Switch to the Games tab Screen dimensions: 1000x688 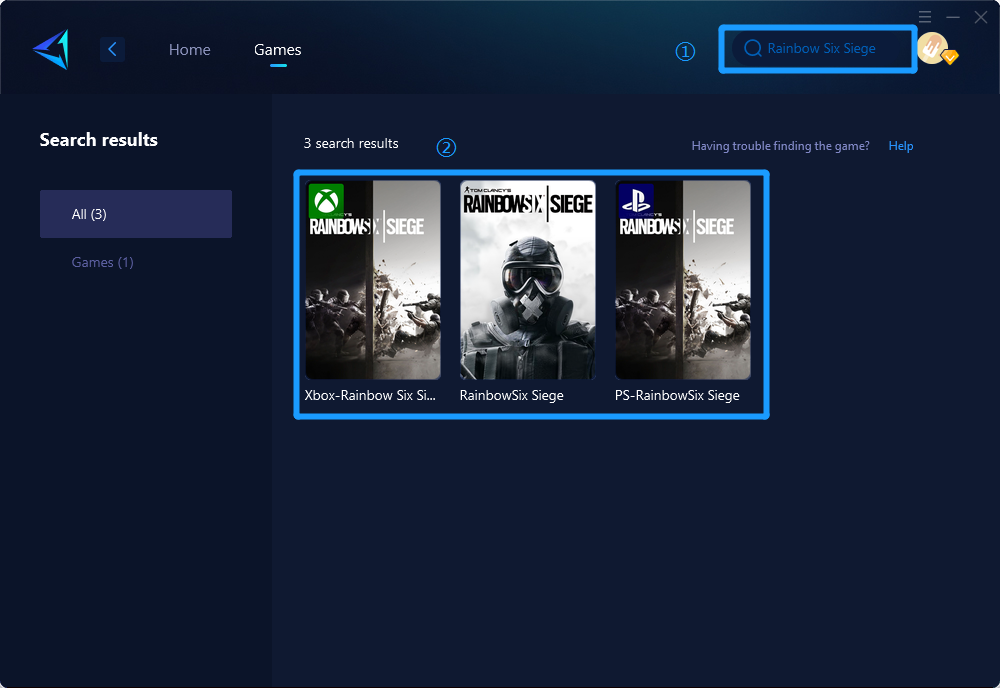point(277,50)
